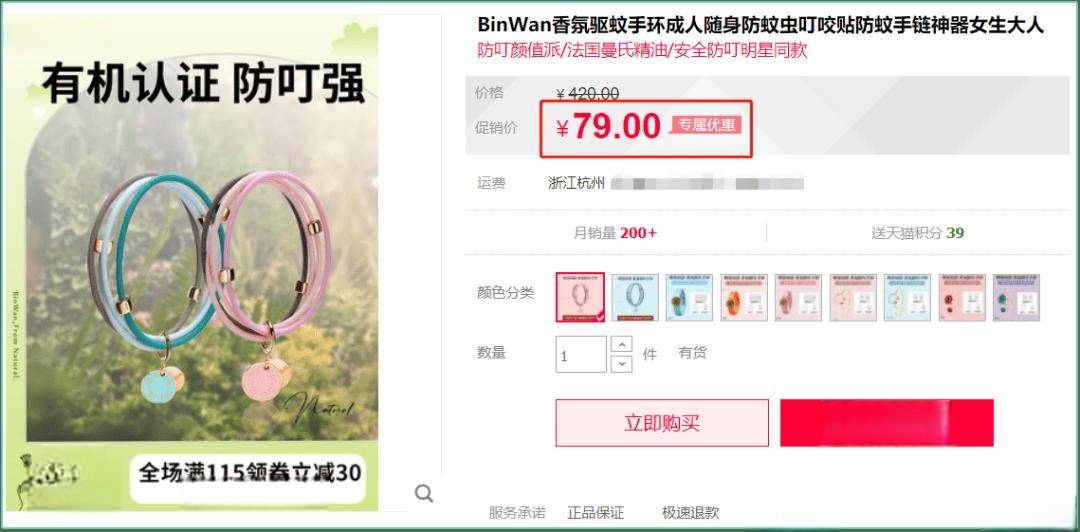Select the green clip on purple option
The image size is (1080, 532).
(x=1016, y=297)
